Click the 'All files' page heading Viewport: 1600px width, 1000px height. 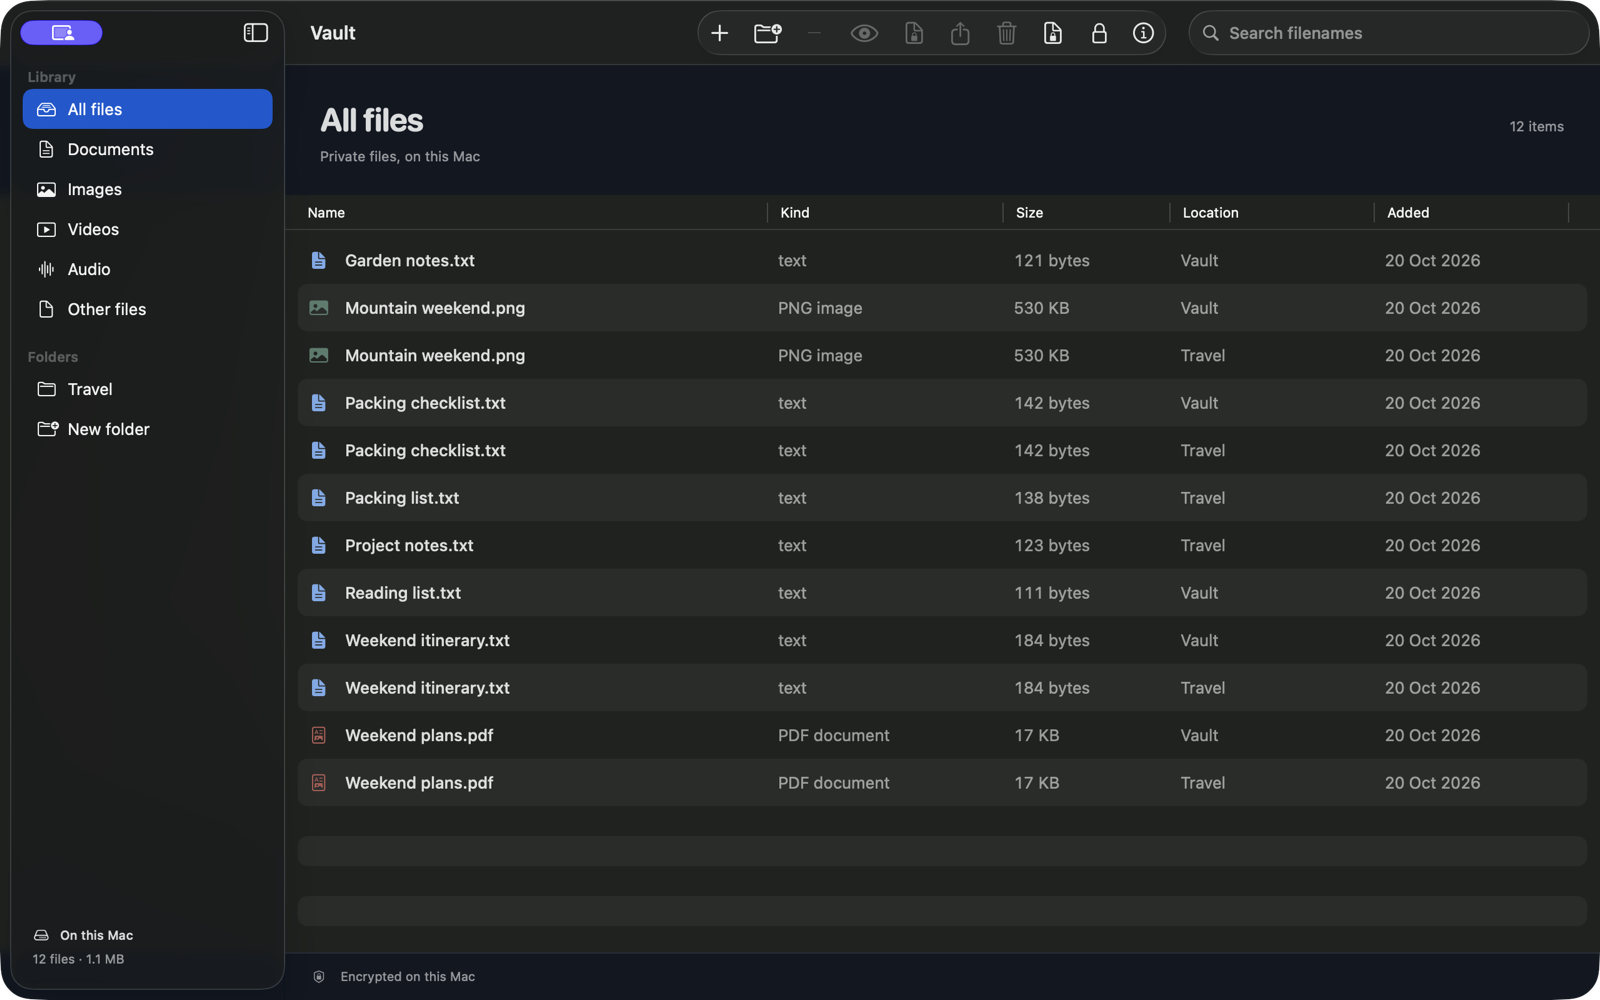coord(372,120)
